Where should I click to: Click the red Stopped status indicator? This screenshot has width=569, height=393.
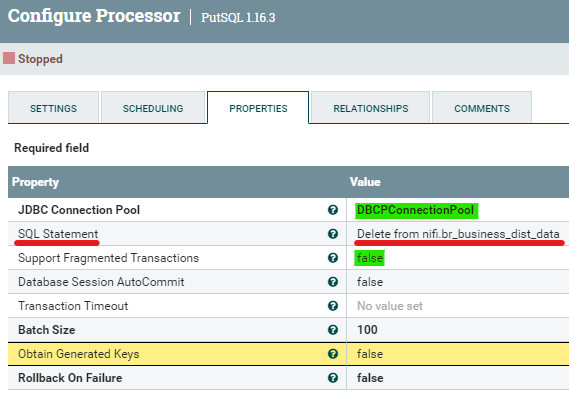(x=9, y=58)
